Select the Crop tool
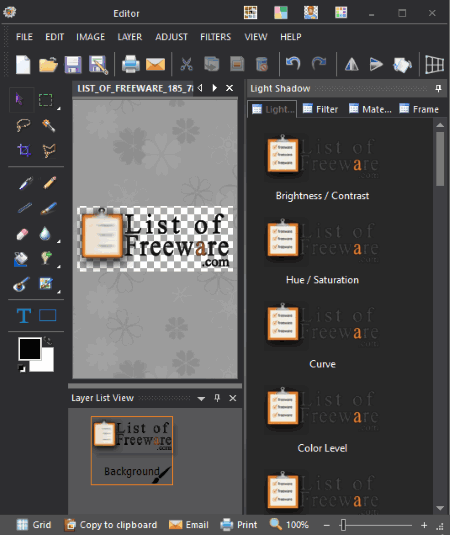The image size is (450, 535). pyautogui.click(x=24, y=150)
